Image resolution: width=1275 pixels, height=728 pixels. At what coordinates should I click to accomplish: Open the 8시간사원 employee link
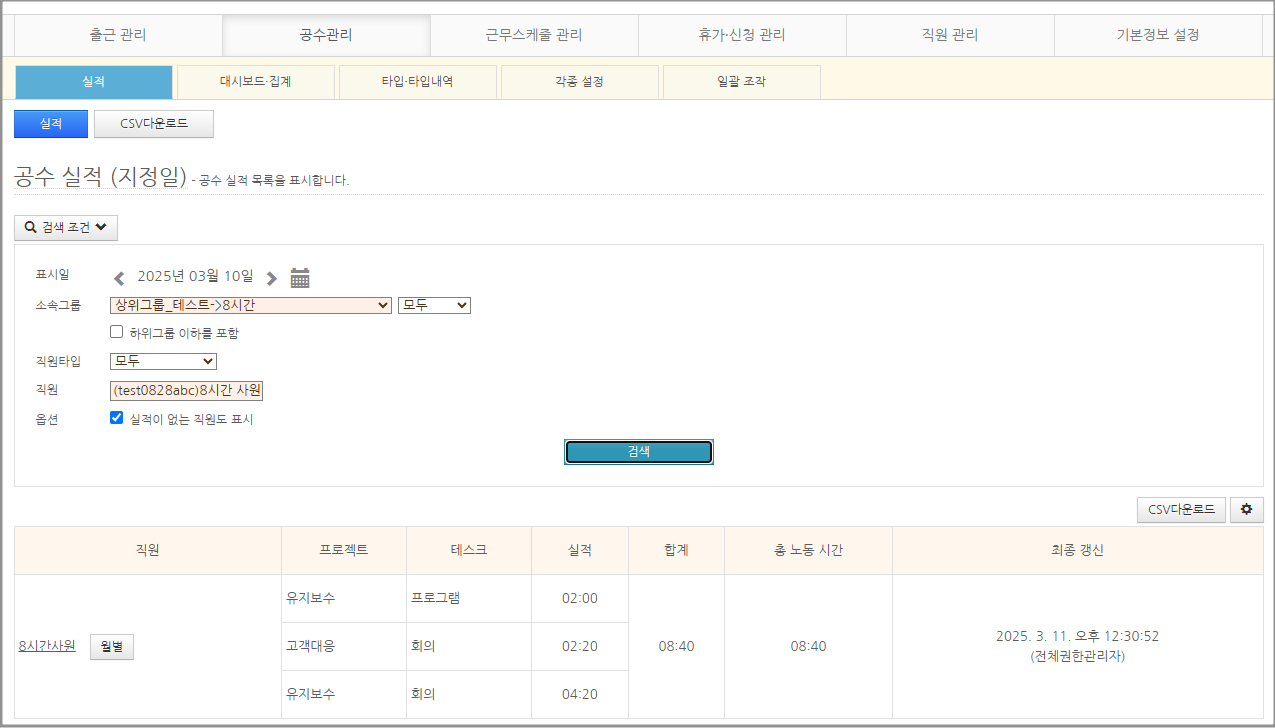pyautogui.click(x=47, y=646)
